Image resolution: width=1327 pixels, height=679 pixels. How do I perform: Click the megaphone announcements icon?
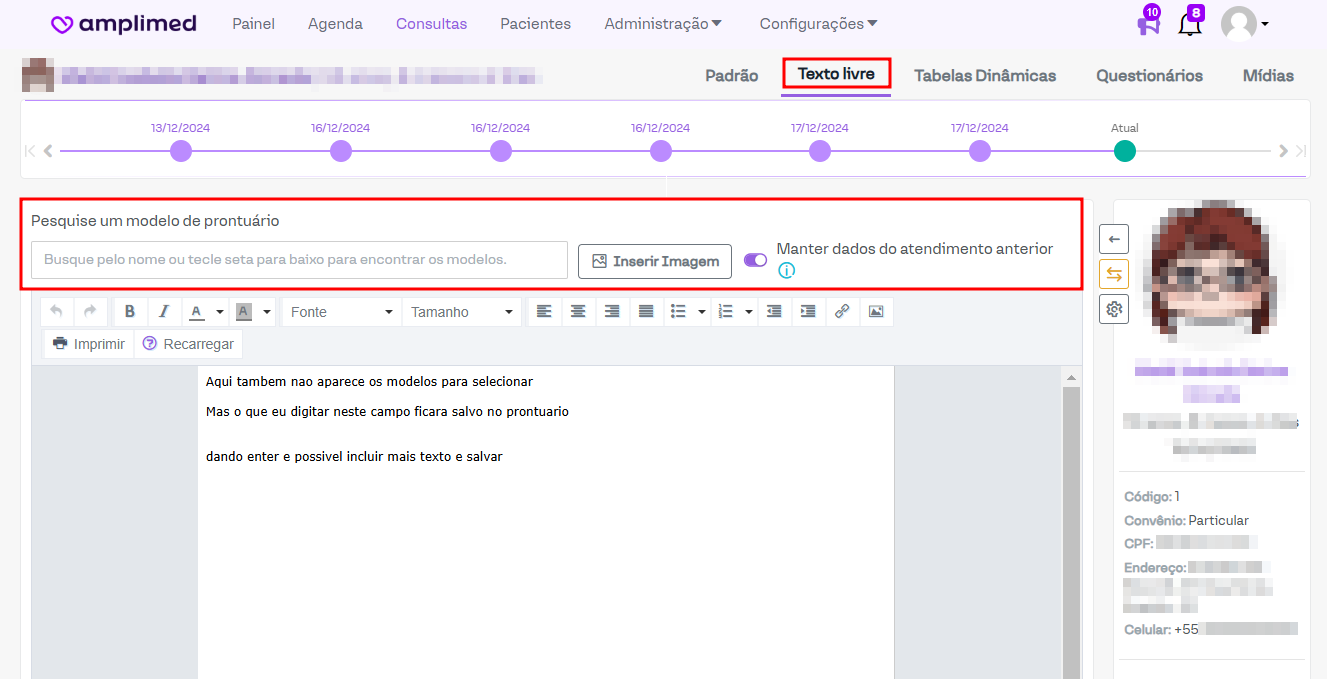click(x=1149, y=24)
